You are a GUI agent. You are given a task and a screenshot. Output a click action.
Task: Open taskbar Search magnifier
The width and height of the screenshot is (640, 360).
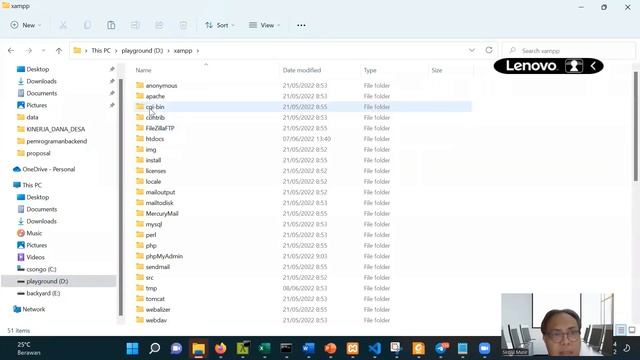coord(154,348)
